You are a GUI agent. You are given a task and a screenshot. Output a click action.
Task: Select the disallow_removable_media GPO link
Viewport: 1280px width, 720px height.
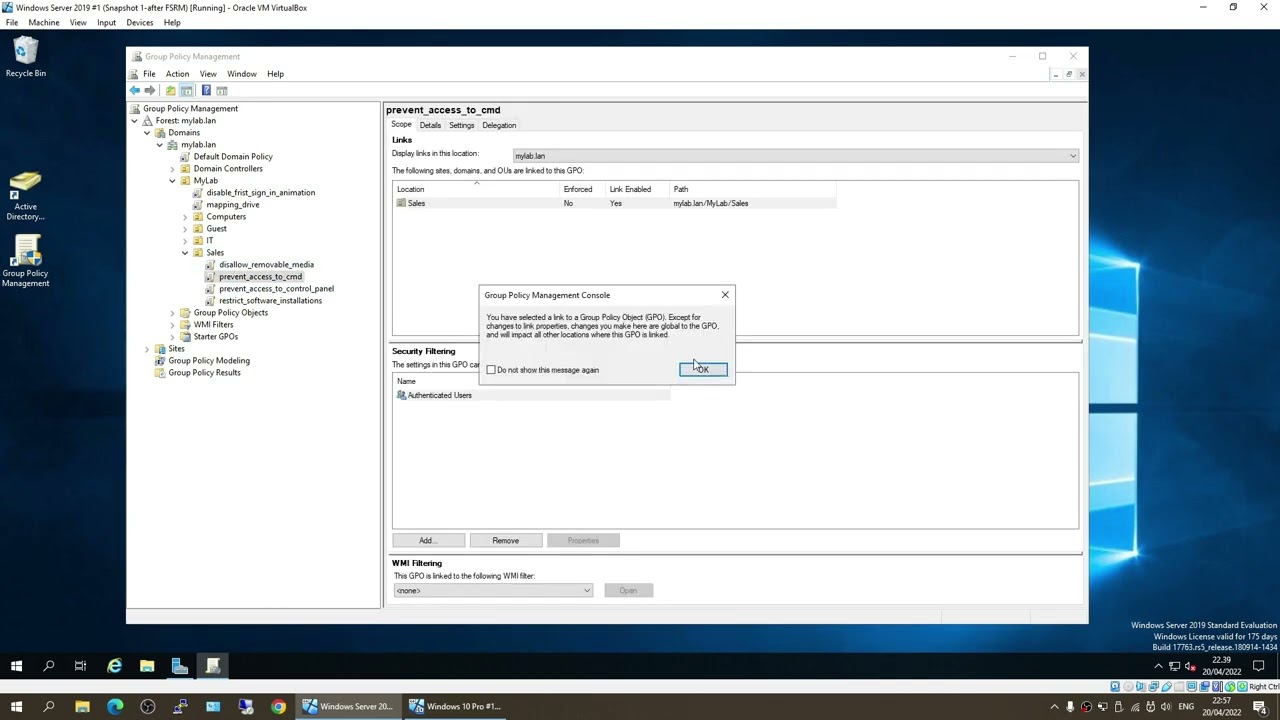pos(266,265)
